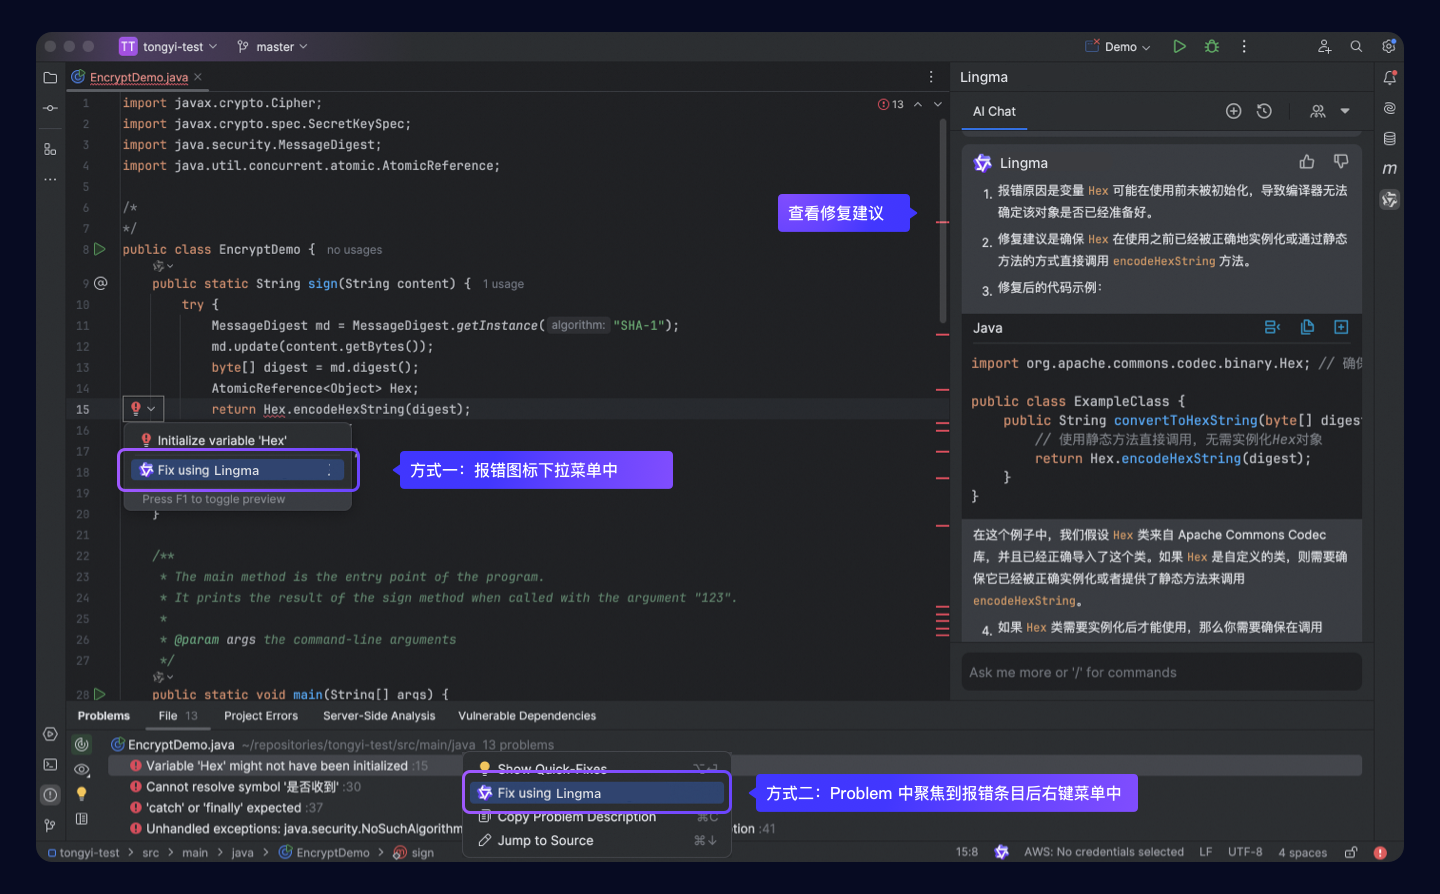Give the Lingma answer a thumbs down
Image resolution: width=1440 pixels, height=894 pixels.
(x=1341, y=161)
